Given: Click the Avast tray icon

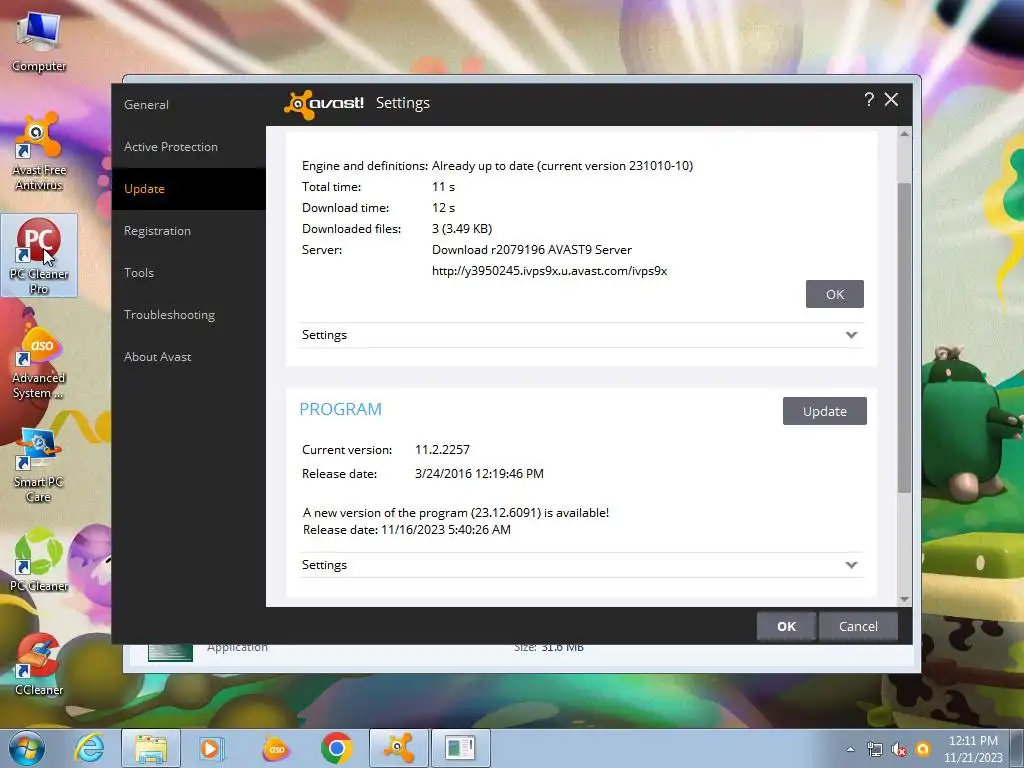Looking at the screenshot, I should coord(923,749).
